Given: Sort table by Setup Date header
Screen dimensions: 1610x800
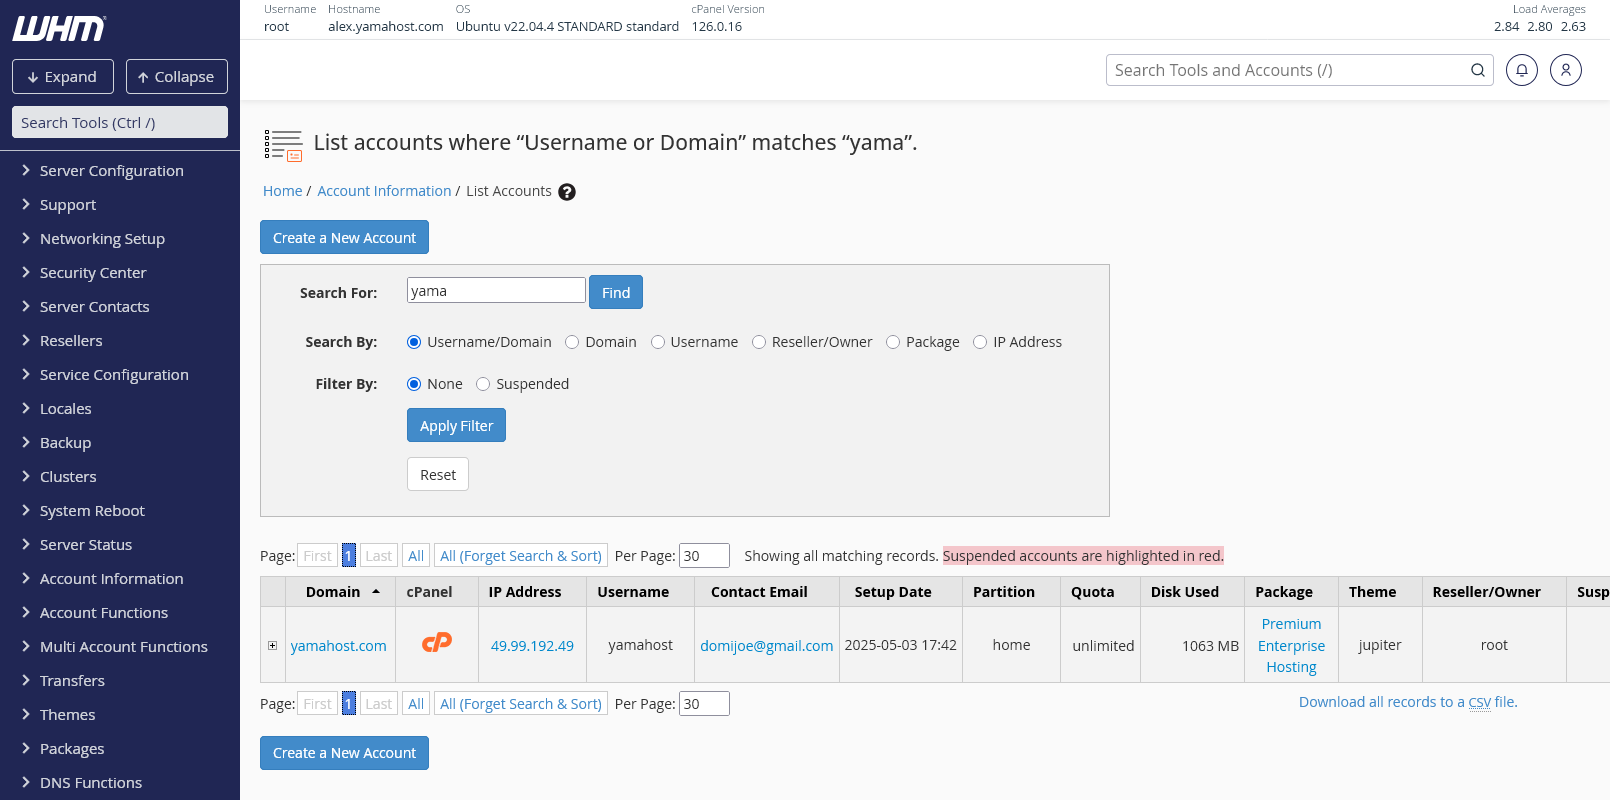Looking at the screenshot, I should (893, 592).
